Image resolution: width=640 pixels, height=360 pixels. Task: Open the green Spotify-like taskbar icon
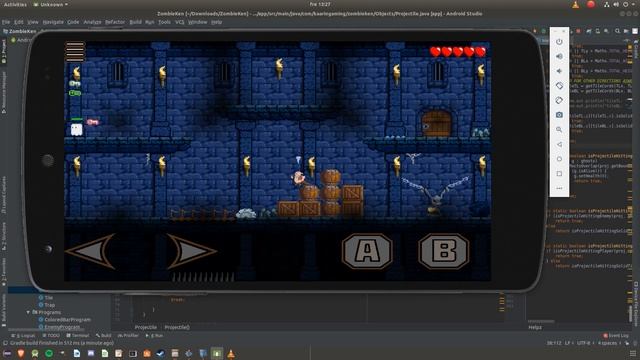(49, 353)
